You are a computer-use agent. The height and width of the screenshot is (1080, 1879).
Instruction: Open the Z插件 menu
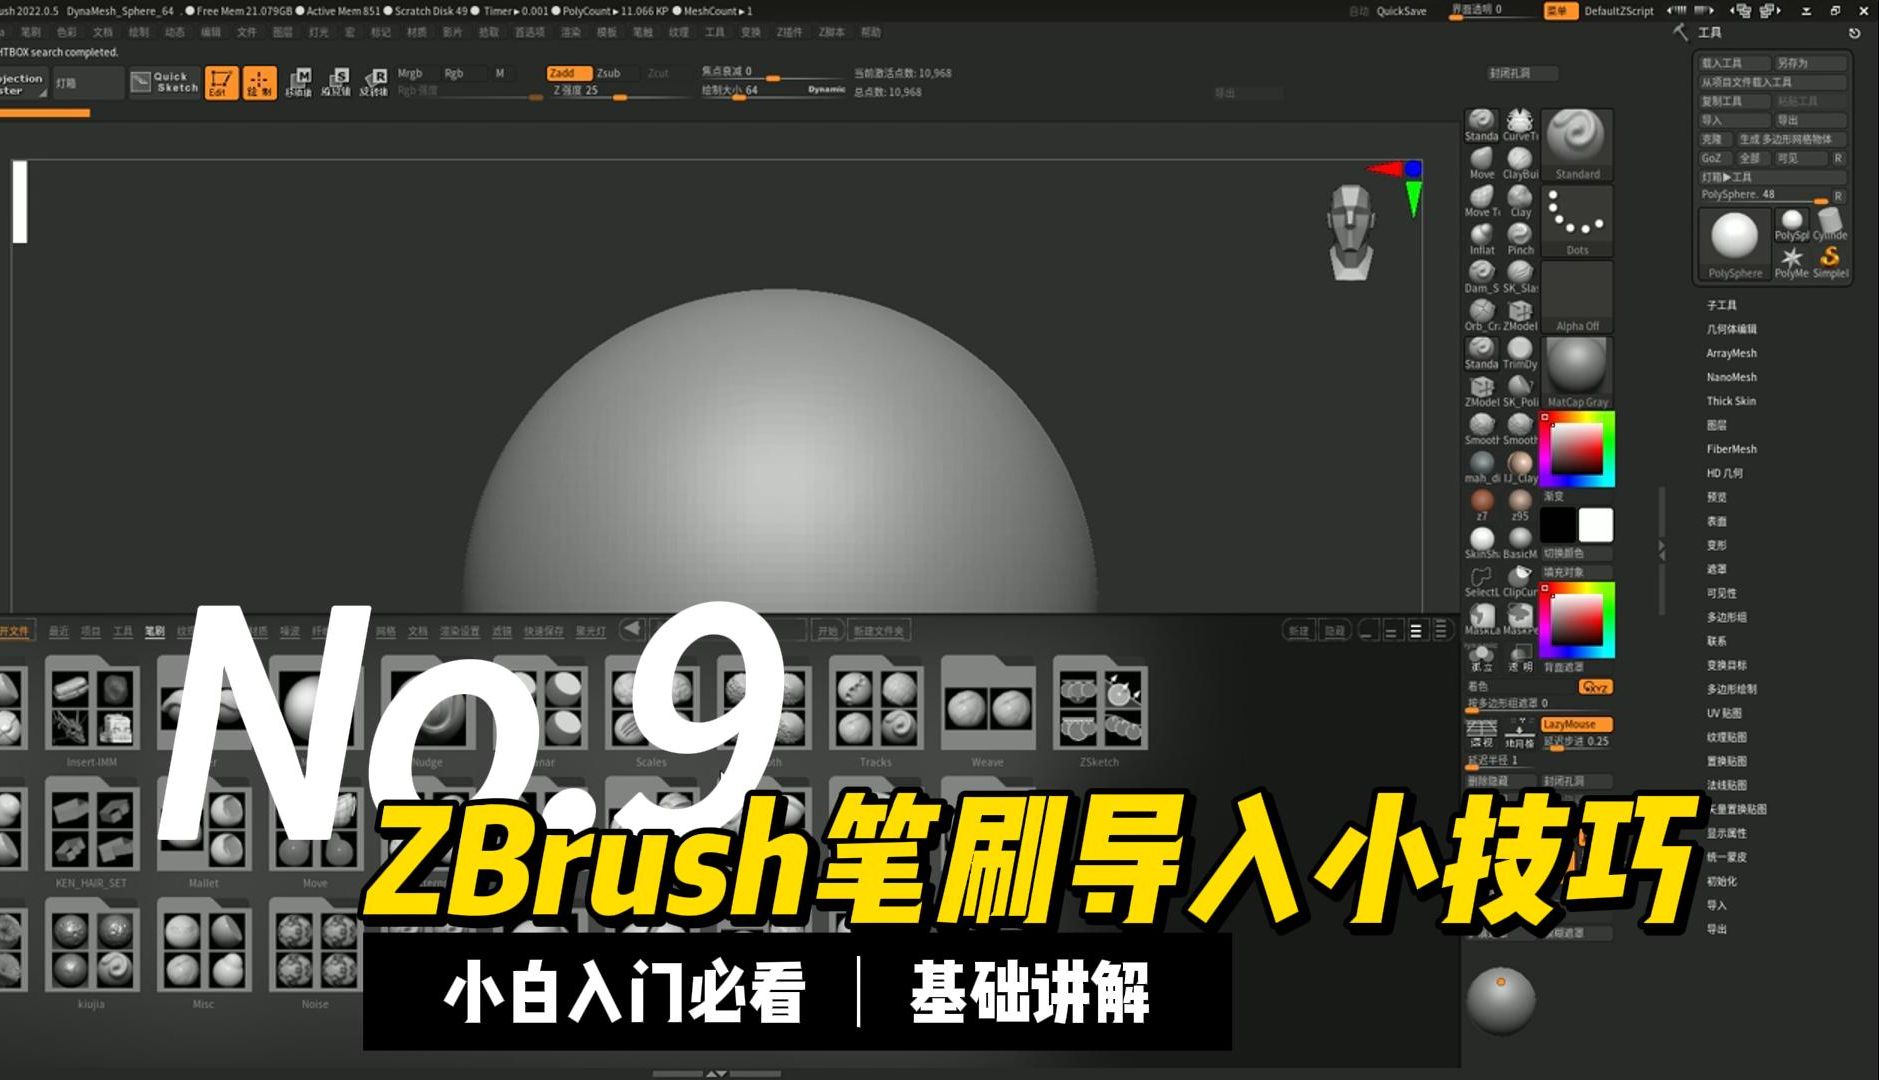(789, 32)
